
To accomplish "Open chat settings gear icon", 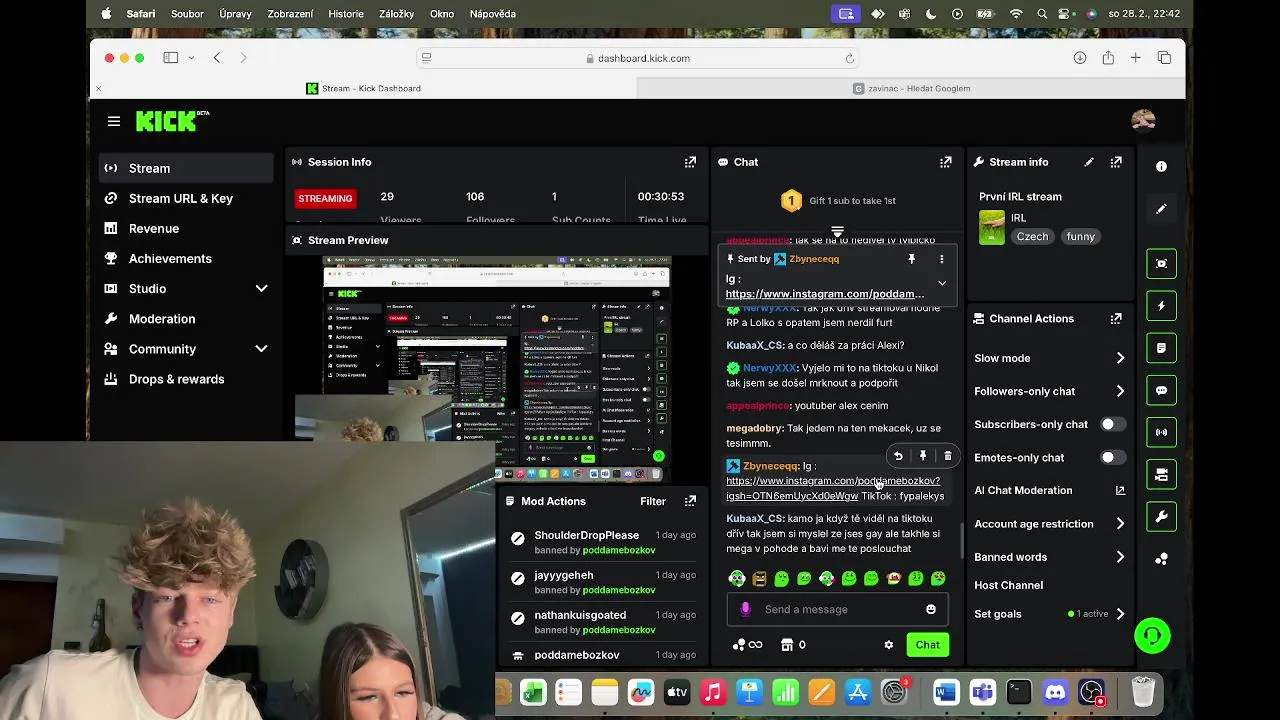I will point(888,645).
